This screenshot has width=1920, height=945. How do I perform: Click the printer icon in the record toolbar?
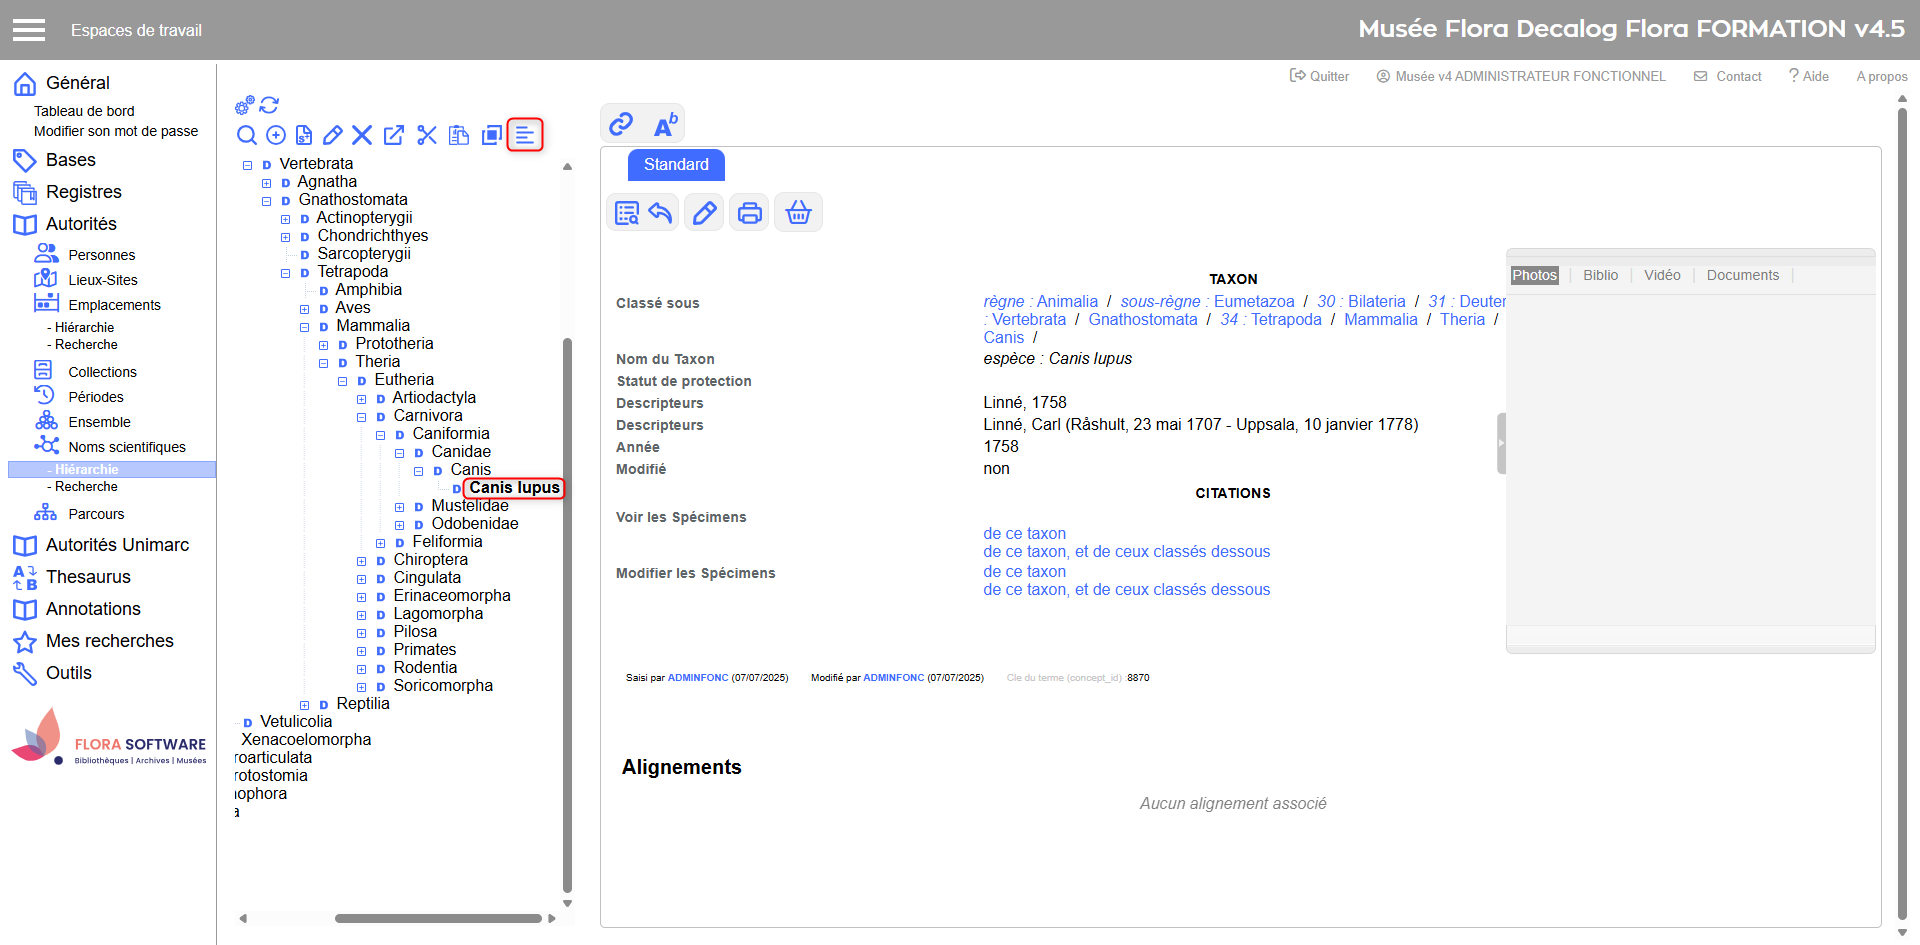749,213
